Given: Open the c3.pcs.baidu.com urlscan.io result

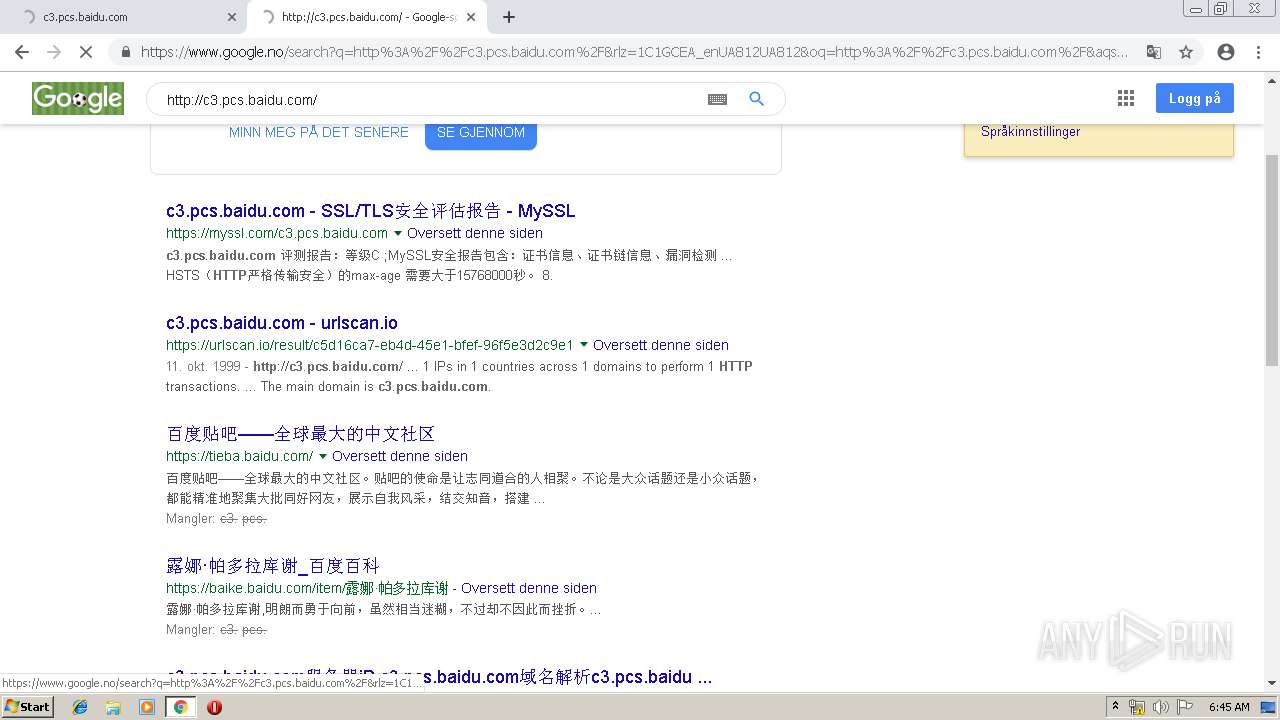Looking at the screenshot, I should (282, 323).
